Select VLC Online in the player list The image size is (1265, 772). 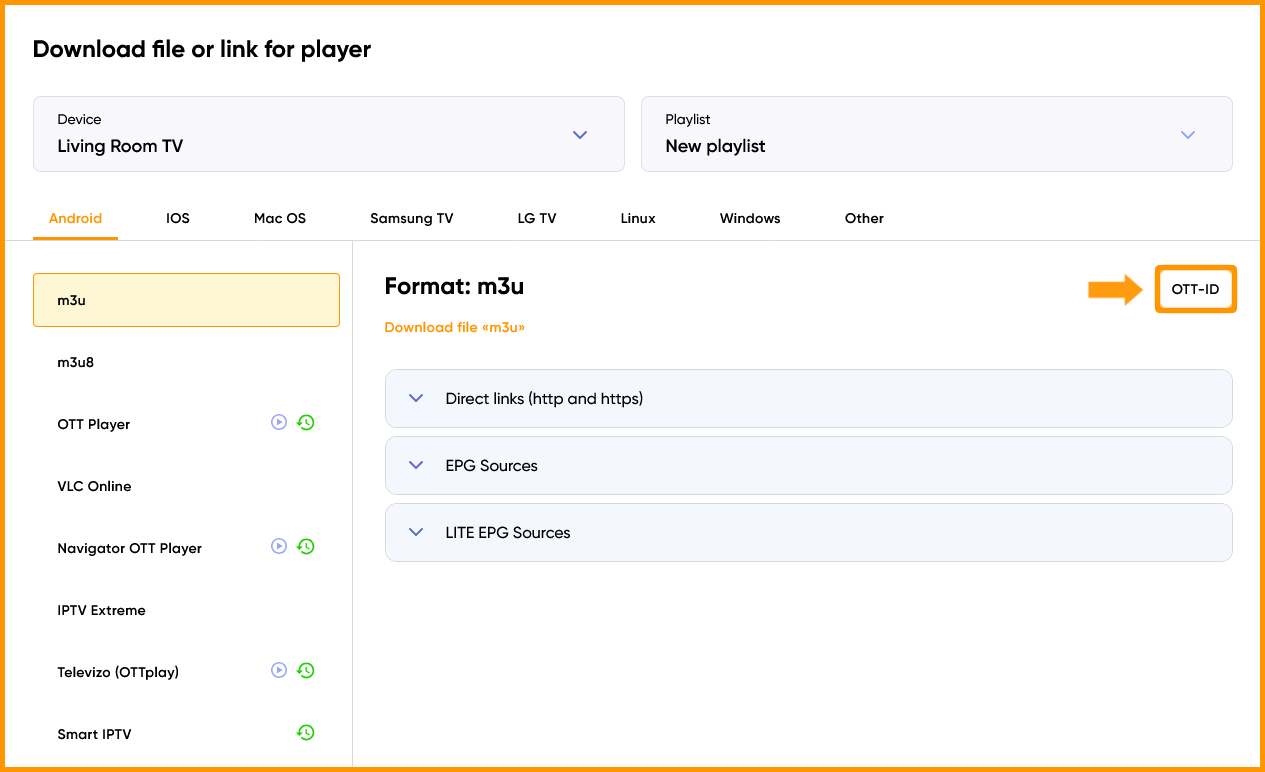pyautogui.click(x=186, y=486)
